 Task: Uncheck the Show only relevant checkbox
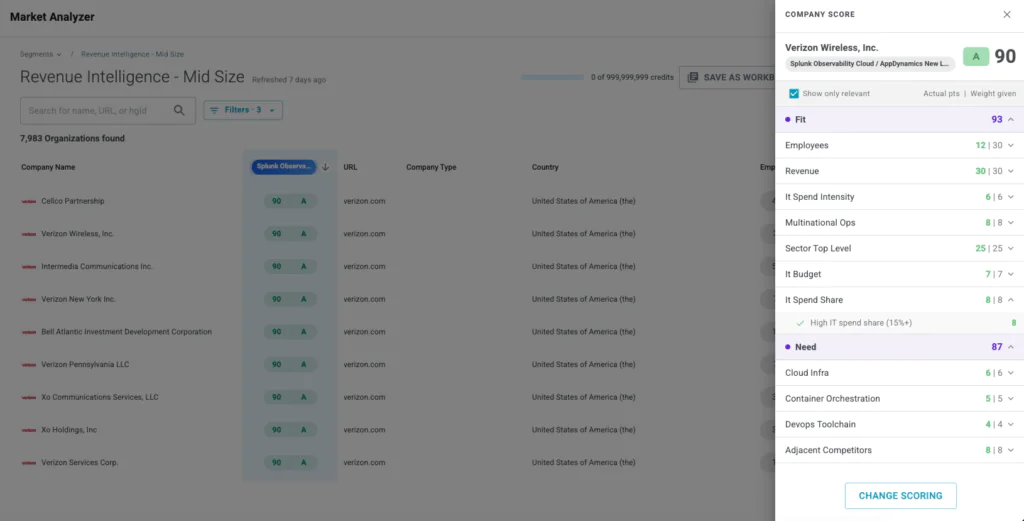pos(793,93)
